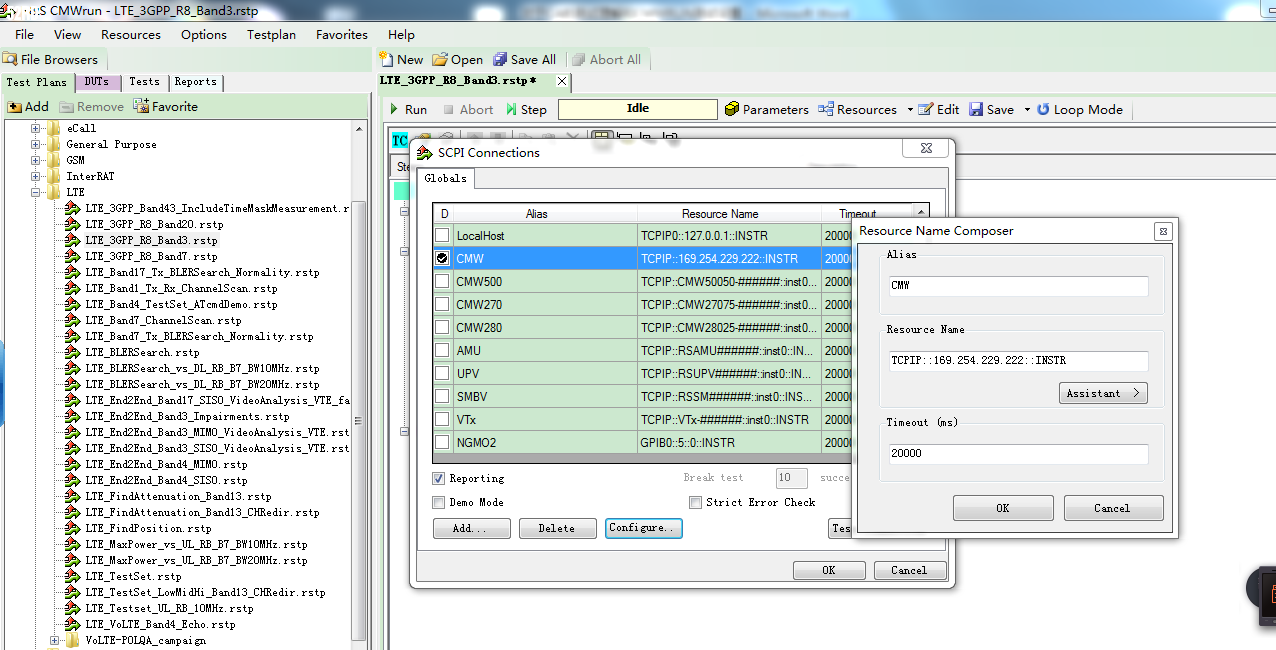Toggle the Reporting checkbox
The width and height of the screenshot is (1276, 650).
click(x=439, y=478)
